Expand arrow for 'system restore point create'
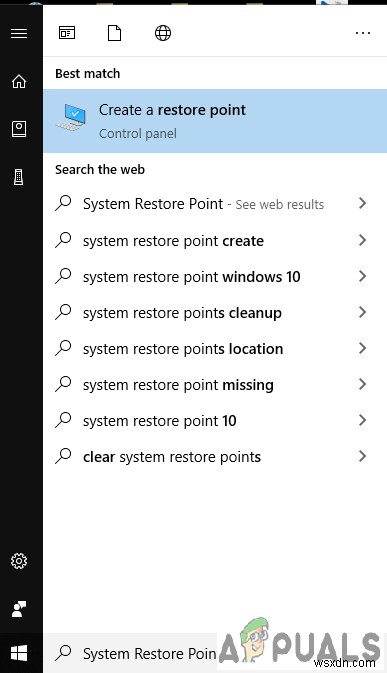Viewport: 387px width, 673px height. point(363,240)
